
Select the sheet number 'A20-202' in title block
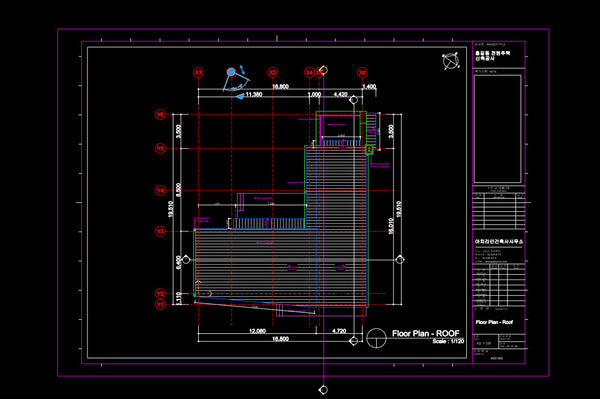click(x=497, y=358)
